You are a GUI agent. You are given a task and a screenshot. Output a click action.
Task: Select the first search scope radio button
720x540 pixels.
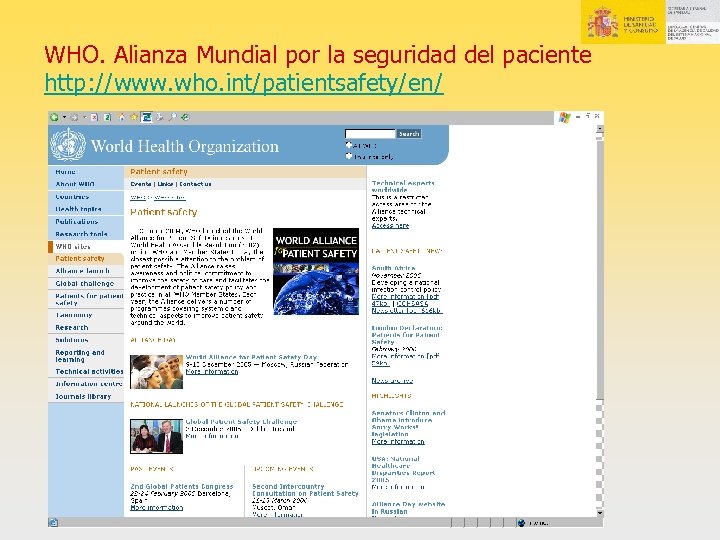tap(349, 145)
